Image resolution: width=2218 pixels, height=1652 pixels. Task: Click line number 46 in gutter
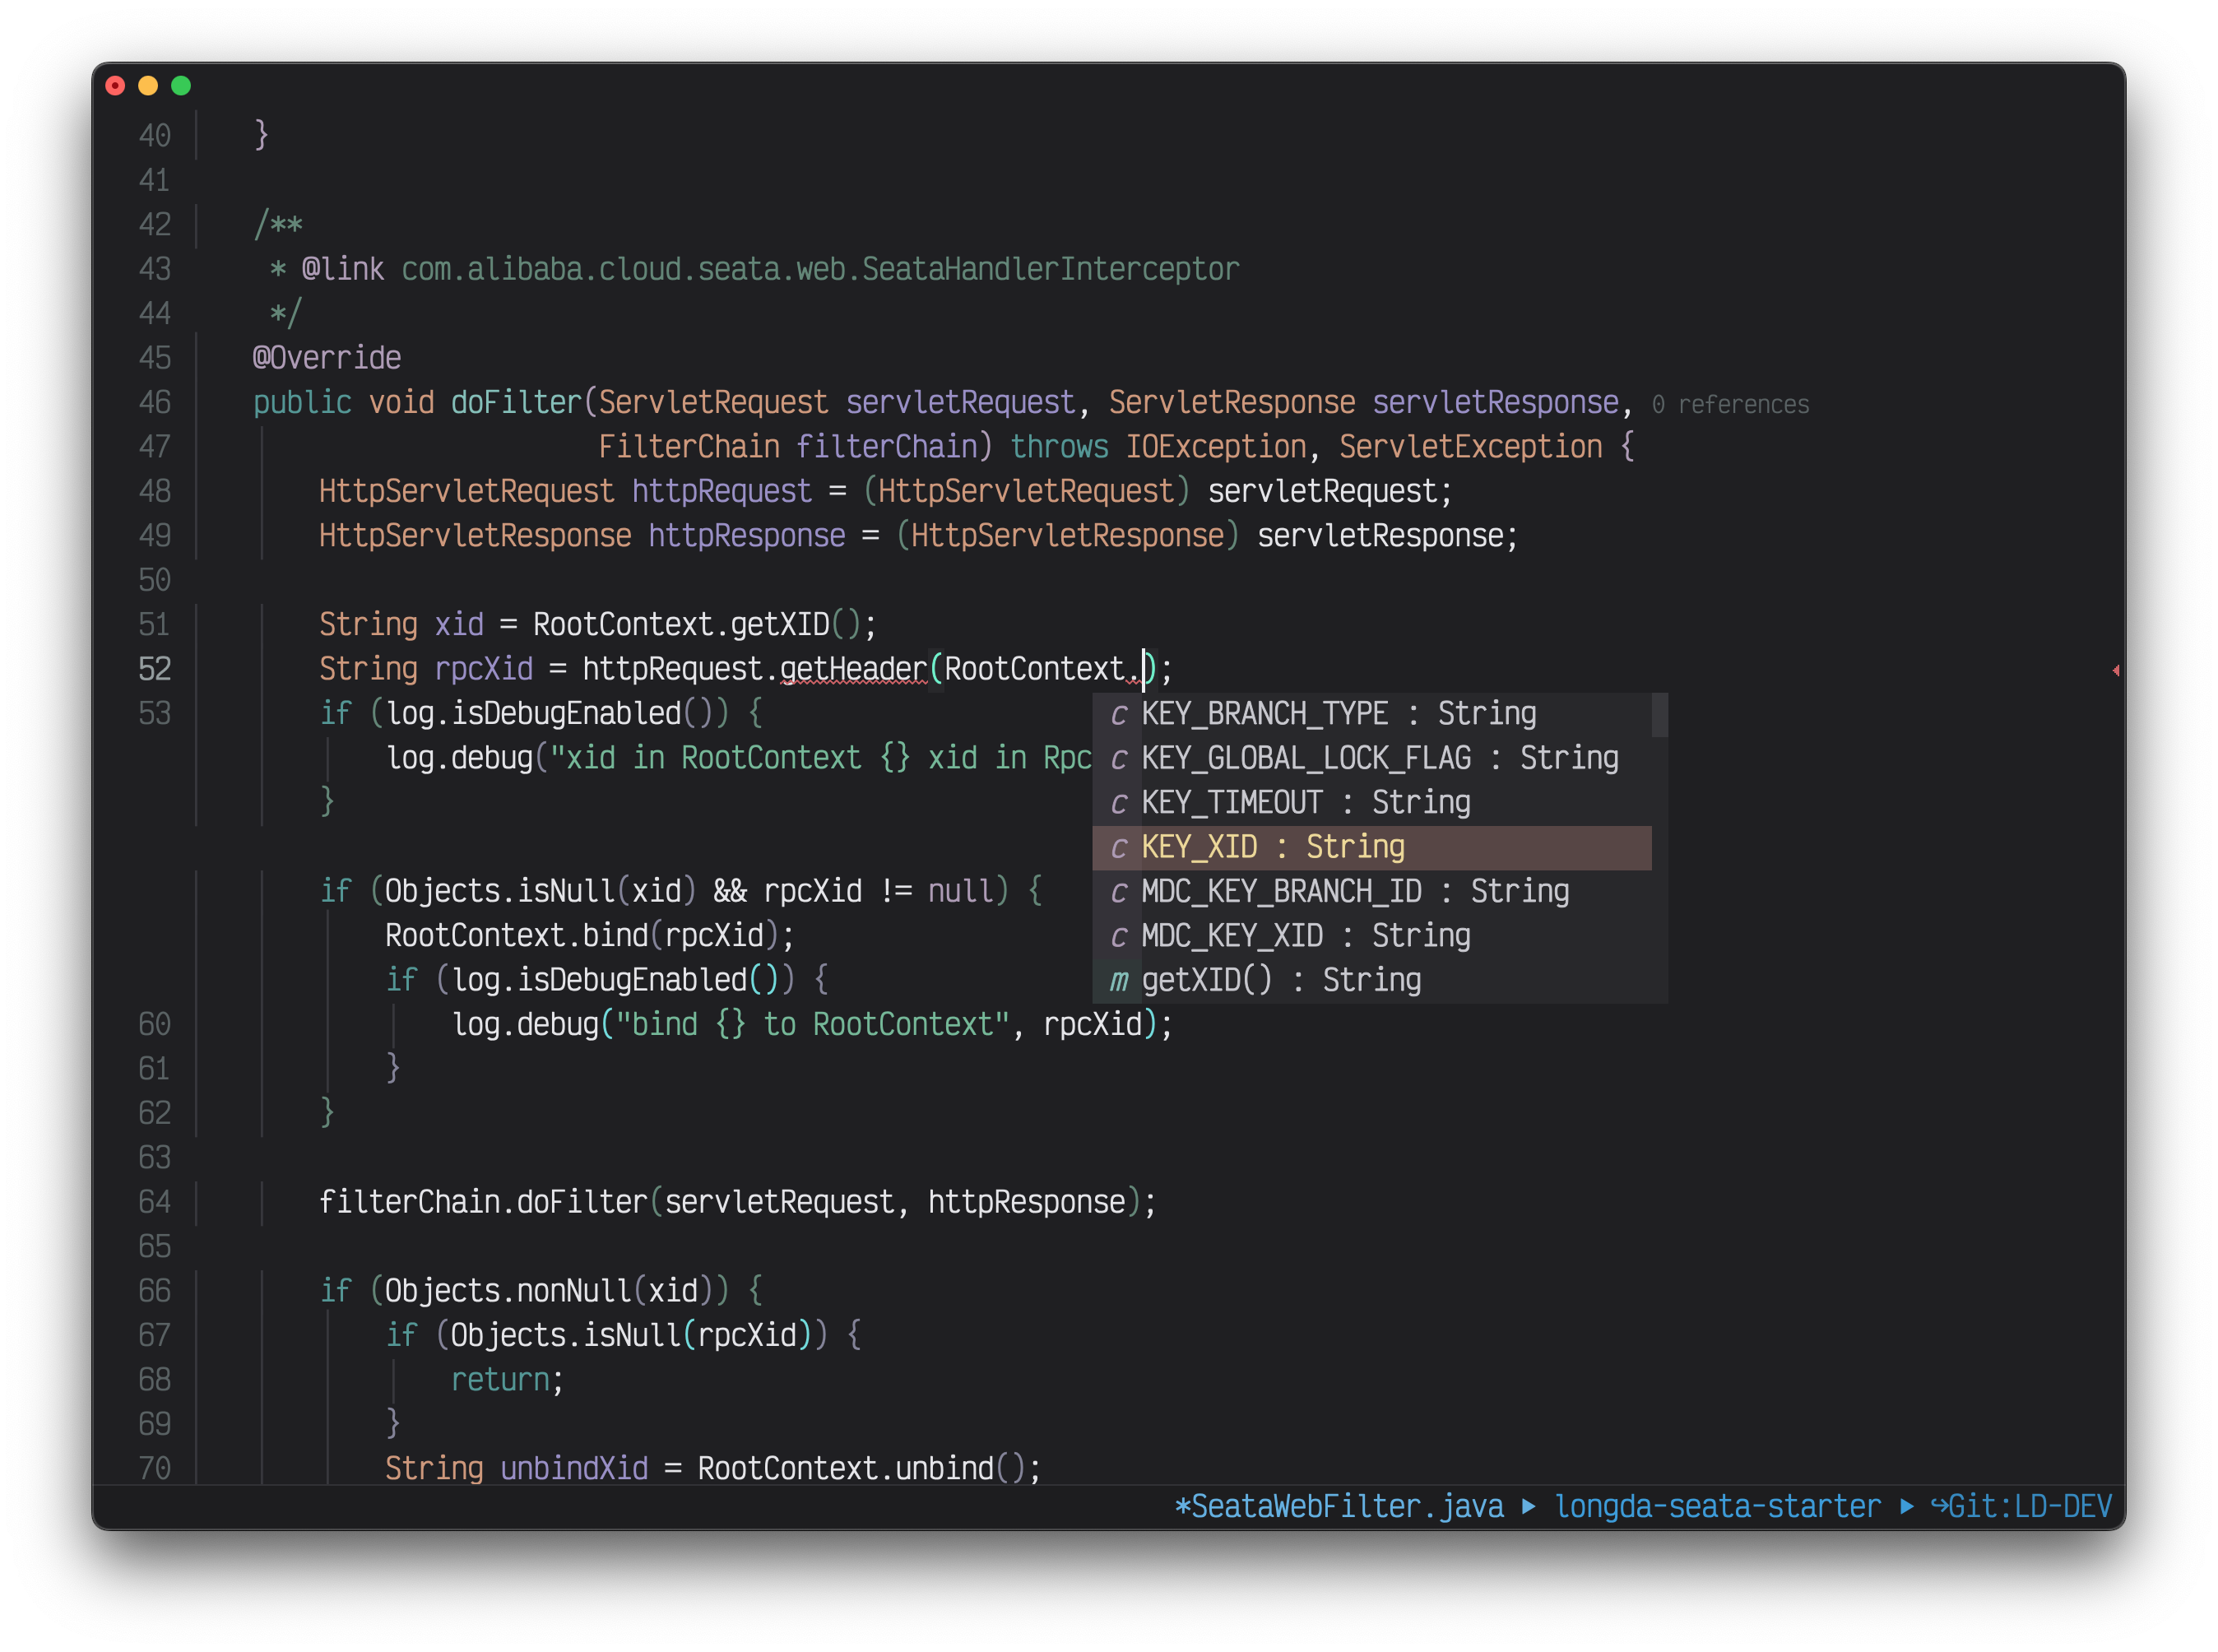pyautogui.click(x=154, y=403)
